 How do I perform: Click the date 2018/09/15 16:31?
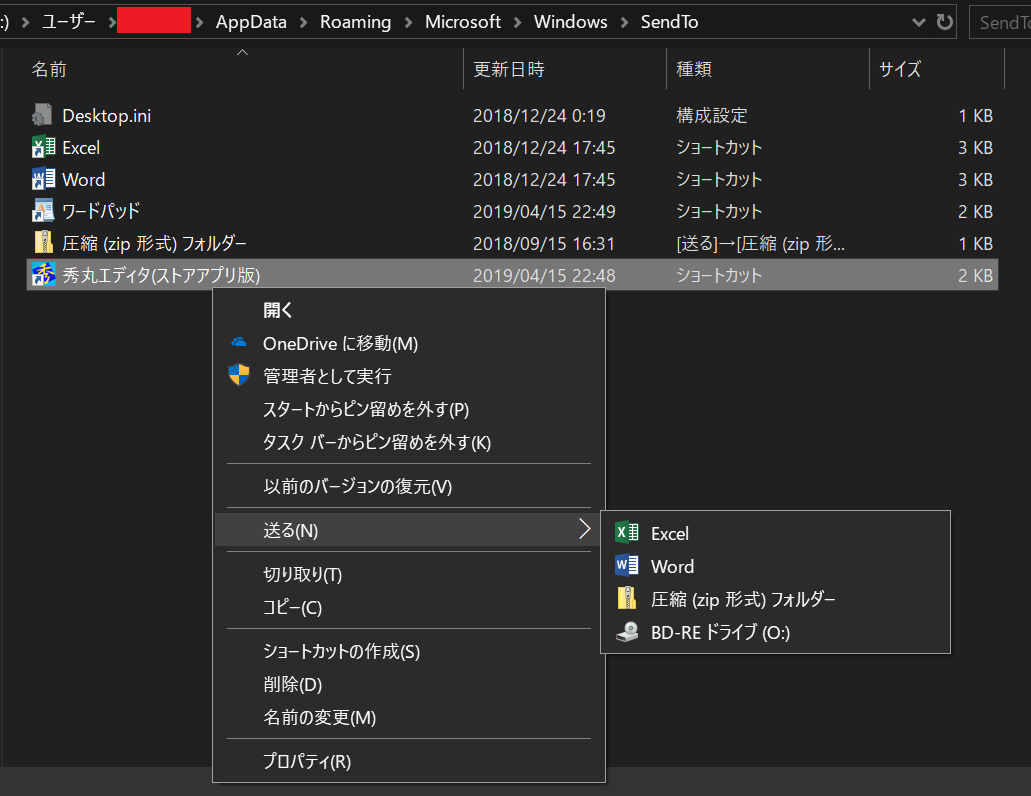pos(544,243)
